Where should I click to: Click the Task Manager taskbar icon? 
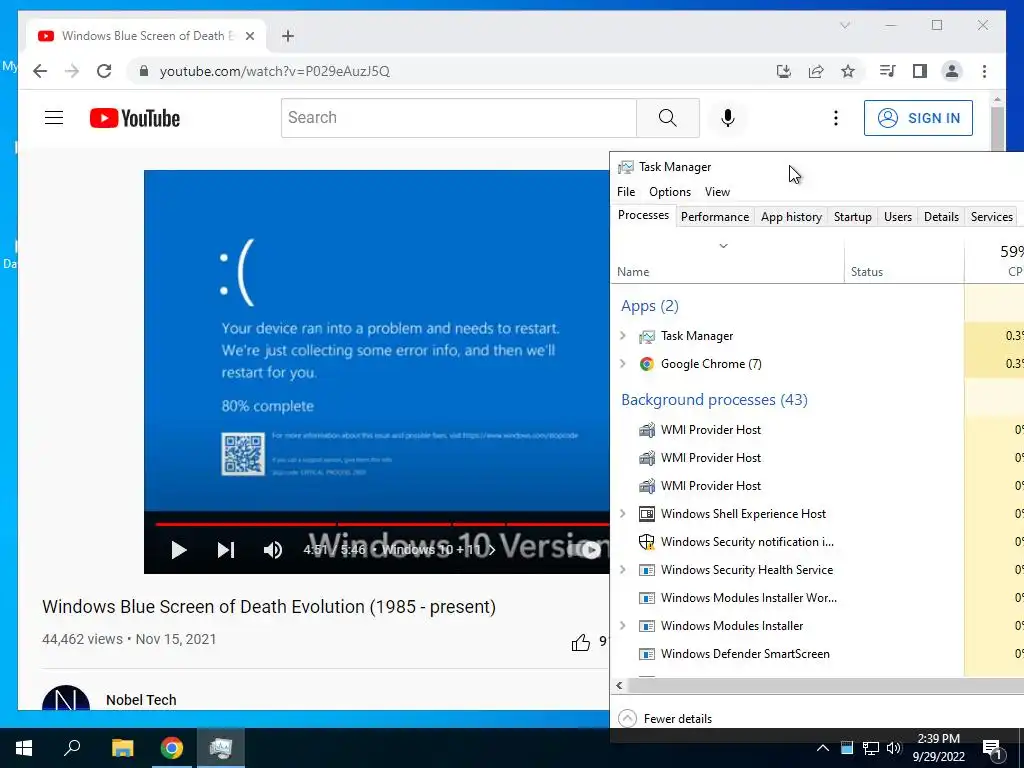(x=221, y=748)
